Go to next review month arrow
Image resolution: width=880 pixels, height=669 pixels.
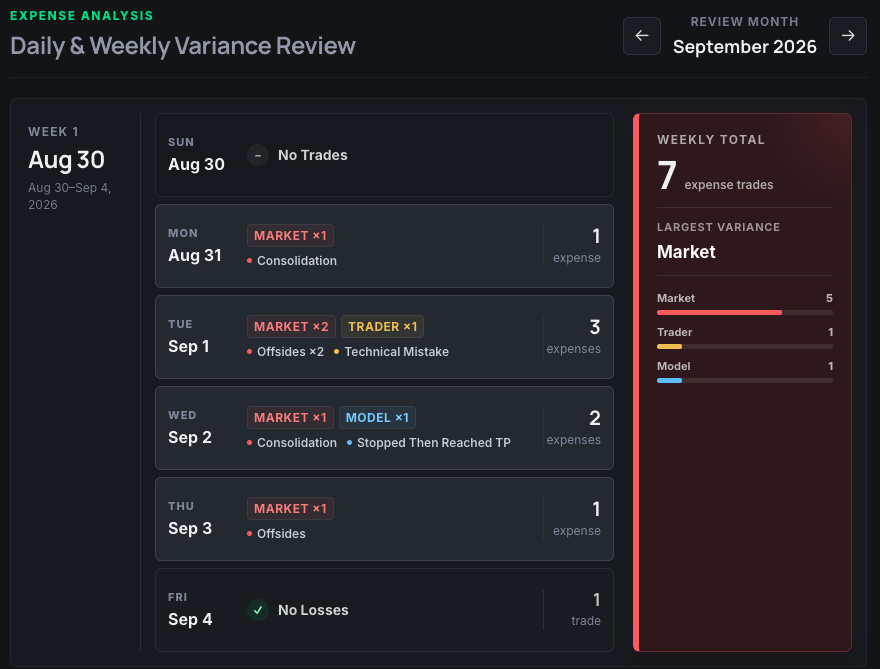(847, 36)
